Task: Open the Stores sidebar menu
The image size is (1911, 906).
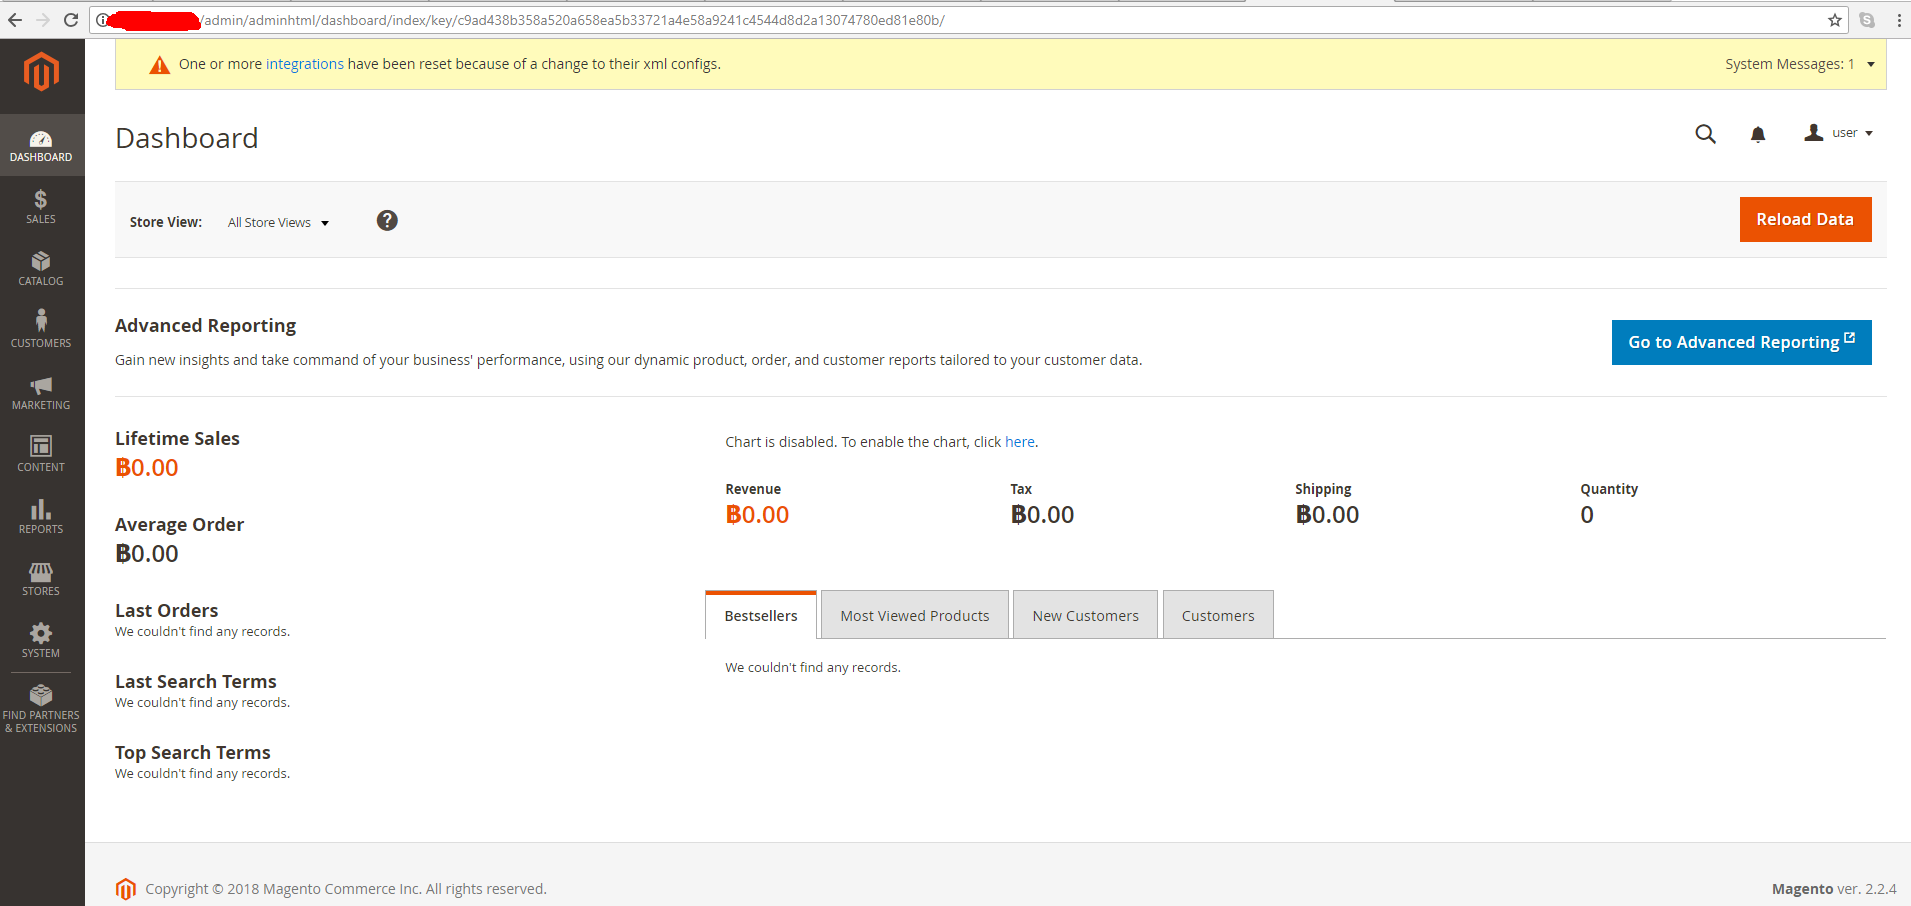Action: click(x=41, y=578)
